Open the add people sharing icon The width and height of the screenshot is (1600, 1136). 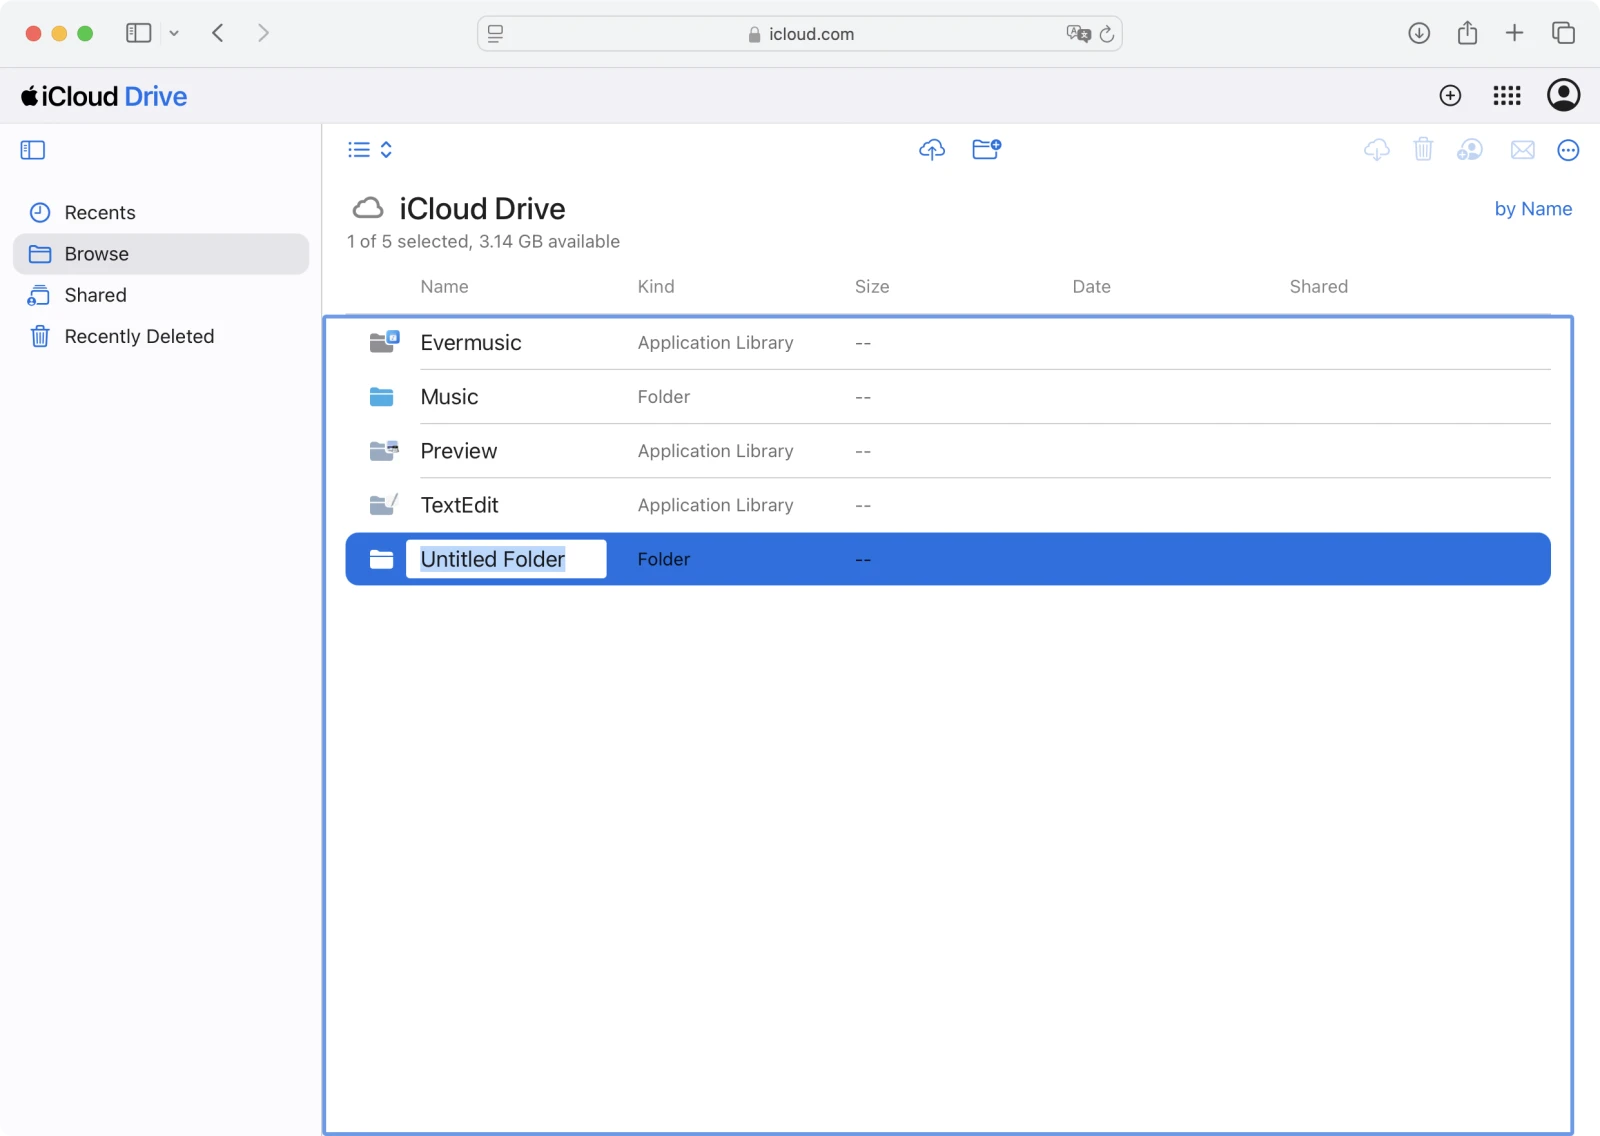[1470, 150]
